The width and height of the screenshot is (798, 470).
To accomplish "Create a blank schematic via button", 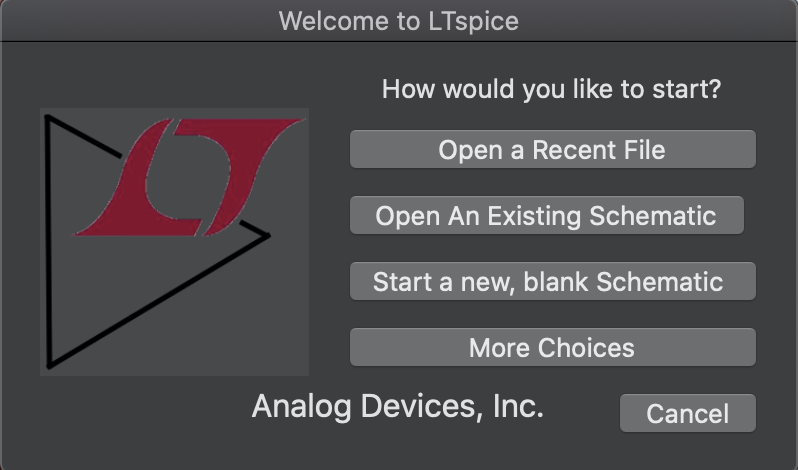I will point(553,281).
